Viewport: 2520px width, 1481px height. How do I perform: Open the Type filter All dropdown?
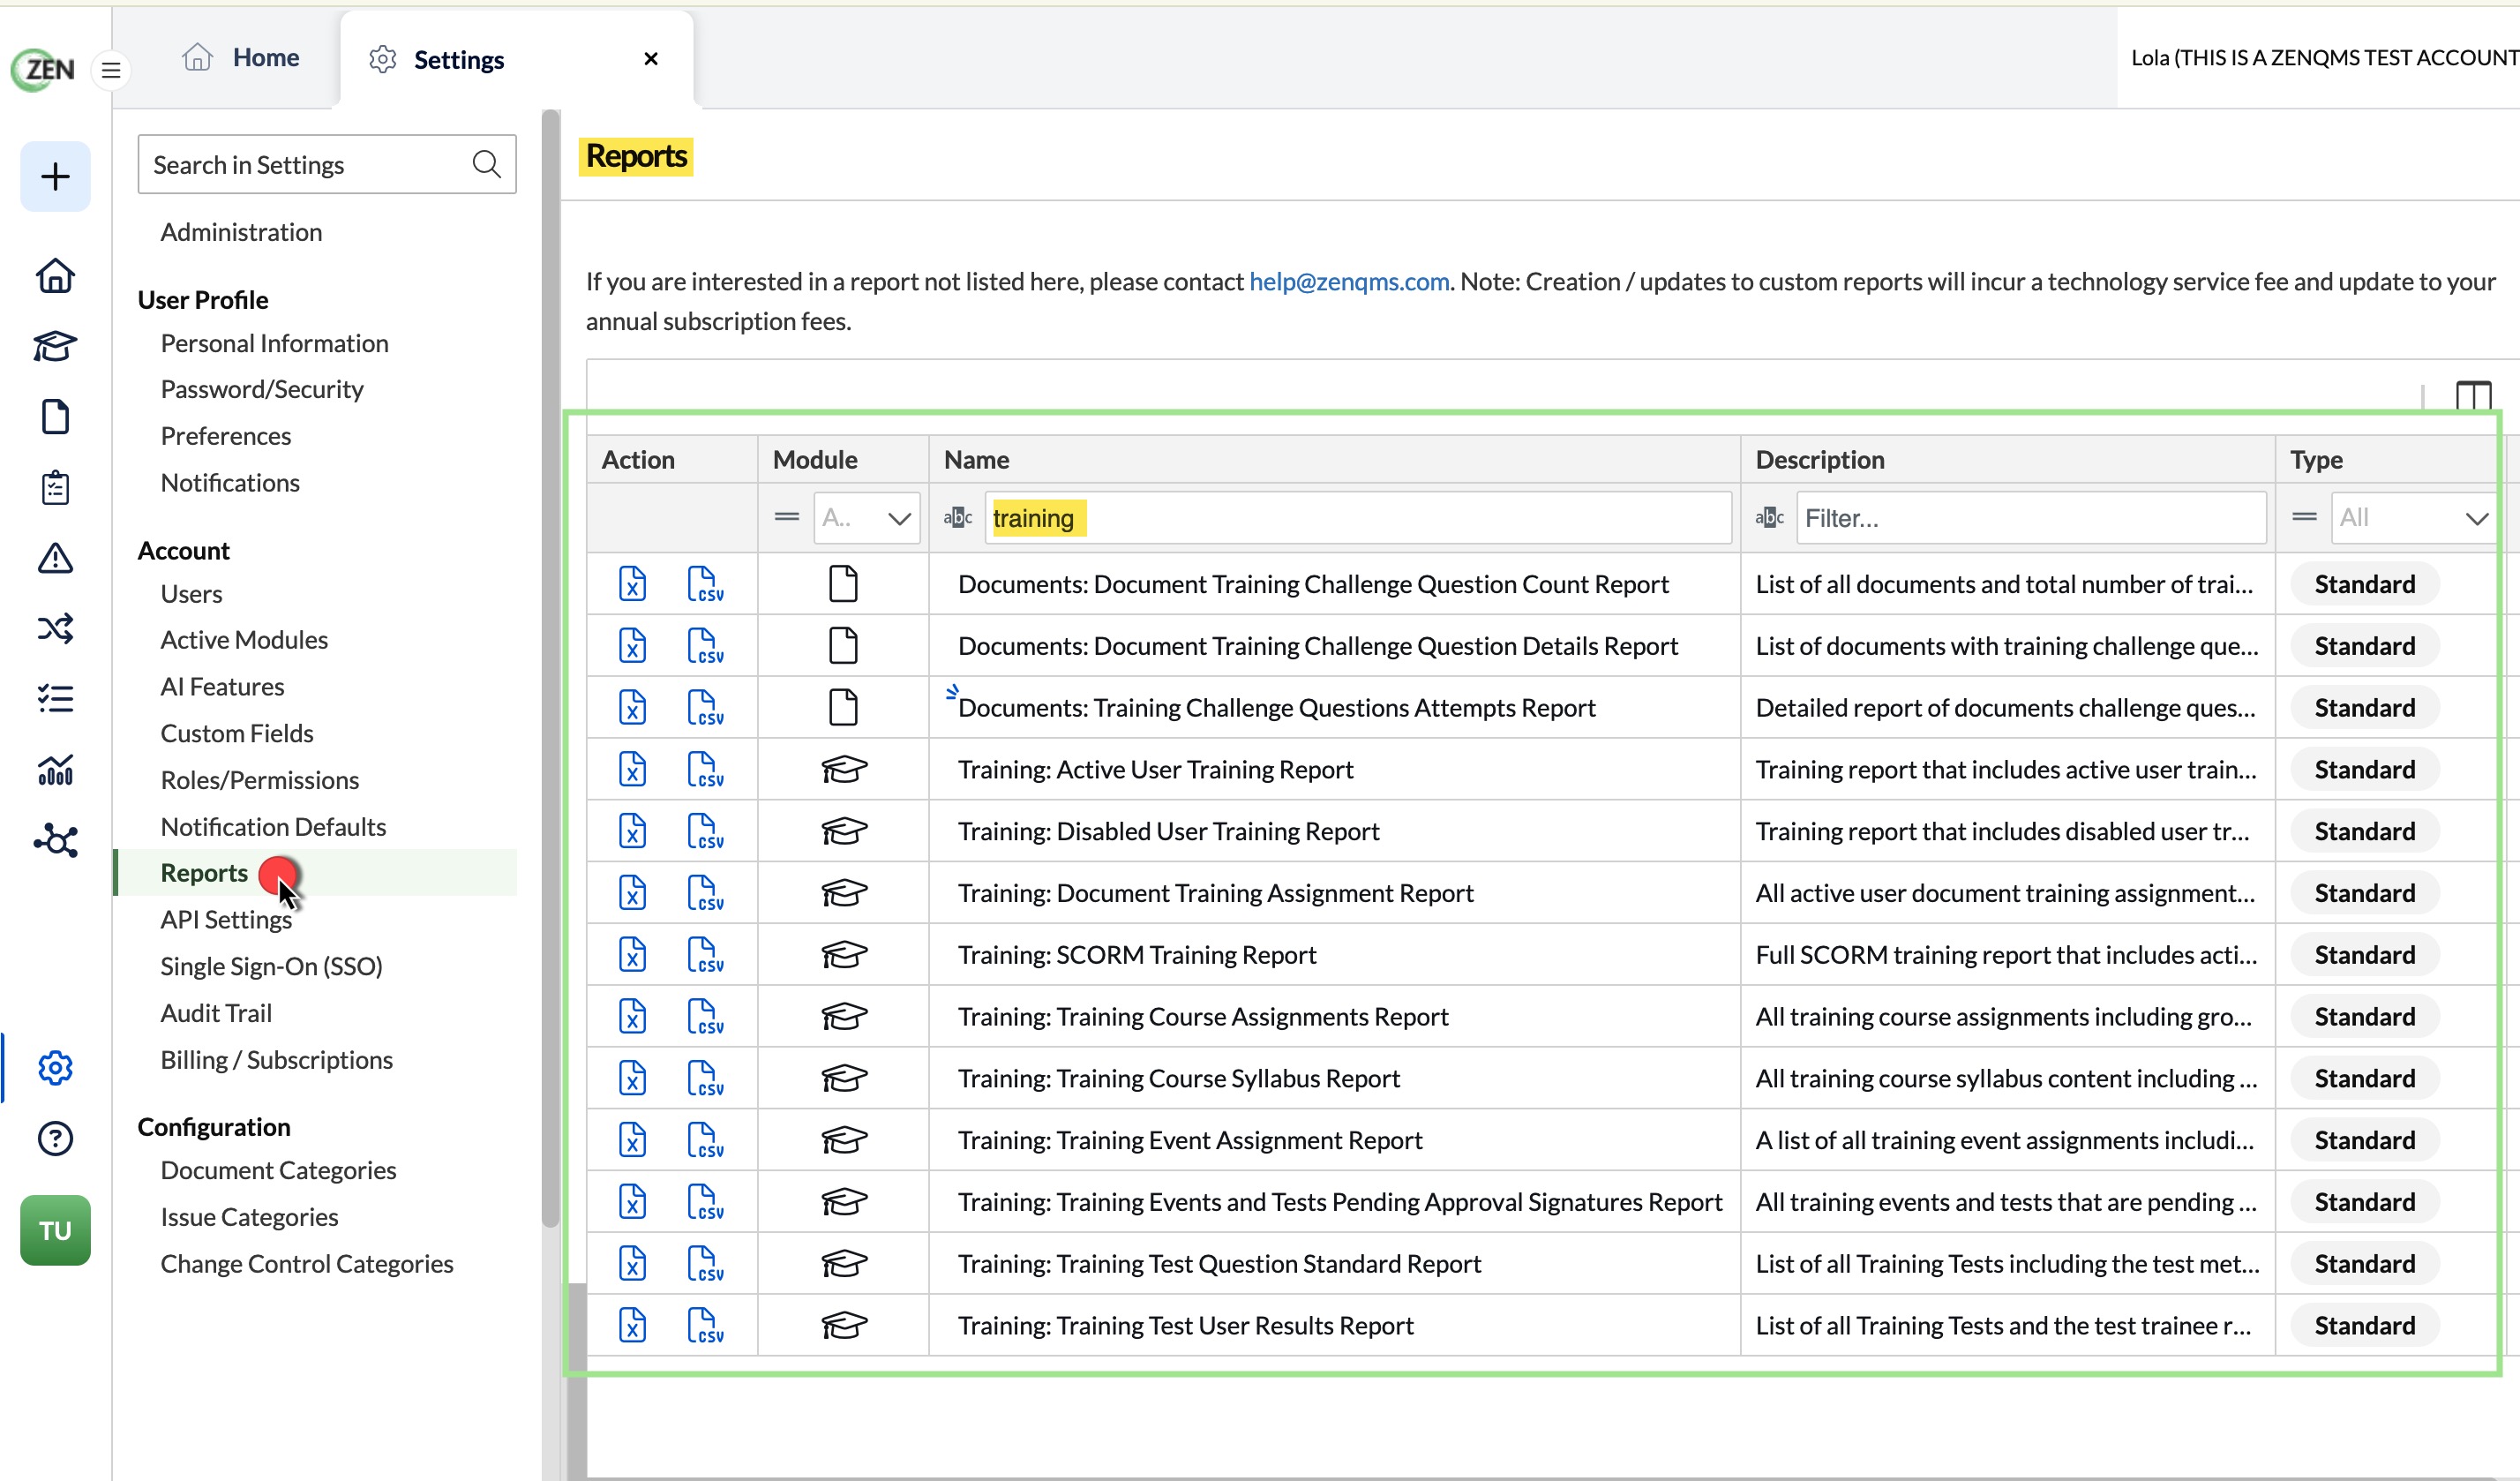coord(2412,518)
